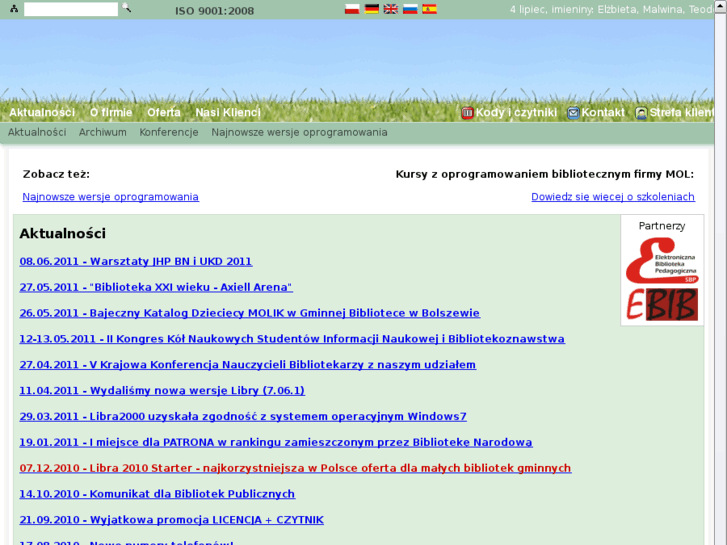Click the ISO 9001:2008 label
The image size is (727, 545).
pyautogui.click(x=215, y=10)
